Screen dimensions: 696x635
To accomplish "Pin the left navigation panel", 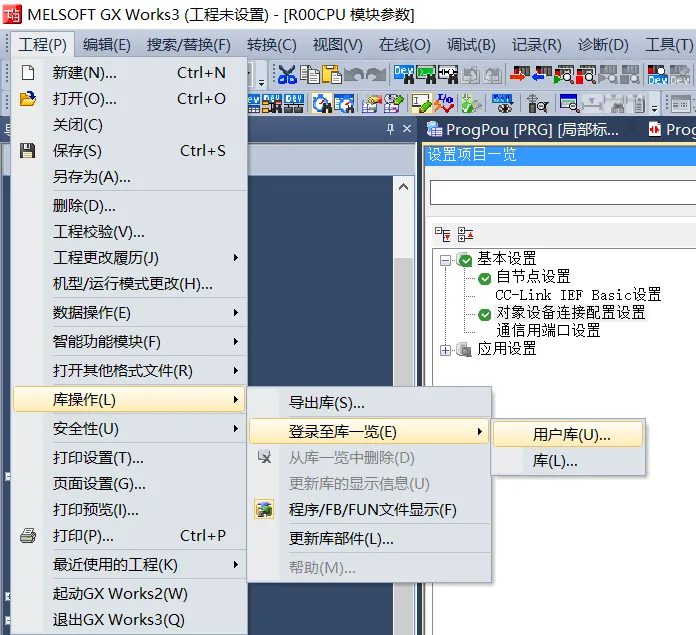I will 390,129.
